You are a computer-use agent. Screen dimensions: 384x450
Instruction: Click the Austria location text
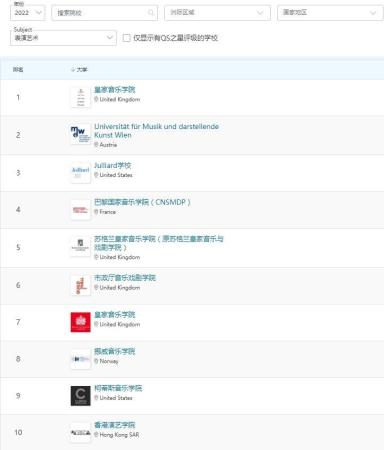click(x=108, y=145)
